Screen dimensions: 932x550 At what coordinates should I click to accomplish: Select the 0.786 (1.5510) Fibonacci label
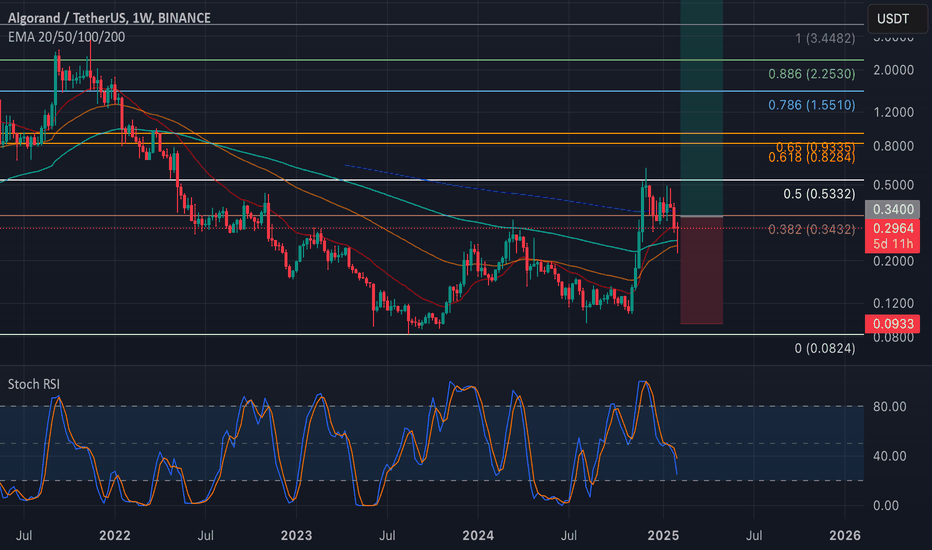[811, 105]
